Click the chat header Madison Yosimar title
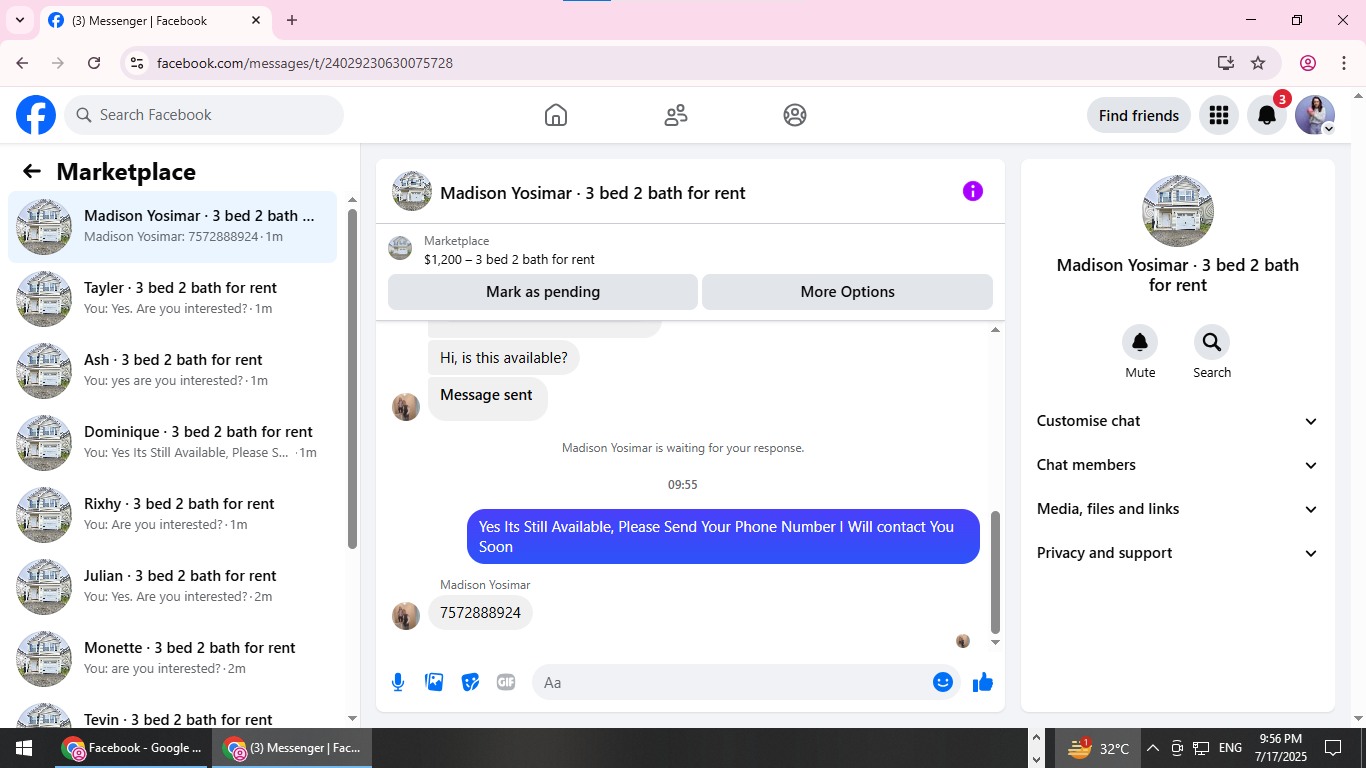Screen dimensions: 1366x768 [x=593, y=193]
